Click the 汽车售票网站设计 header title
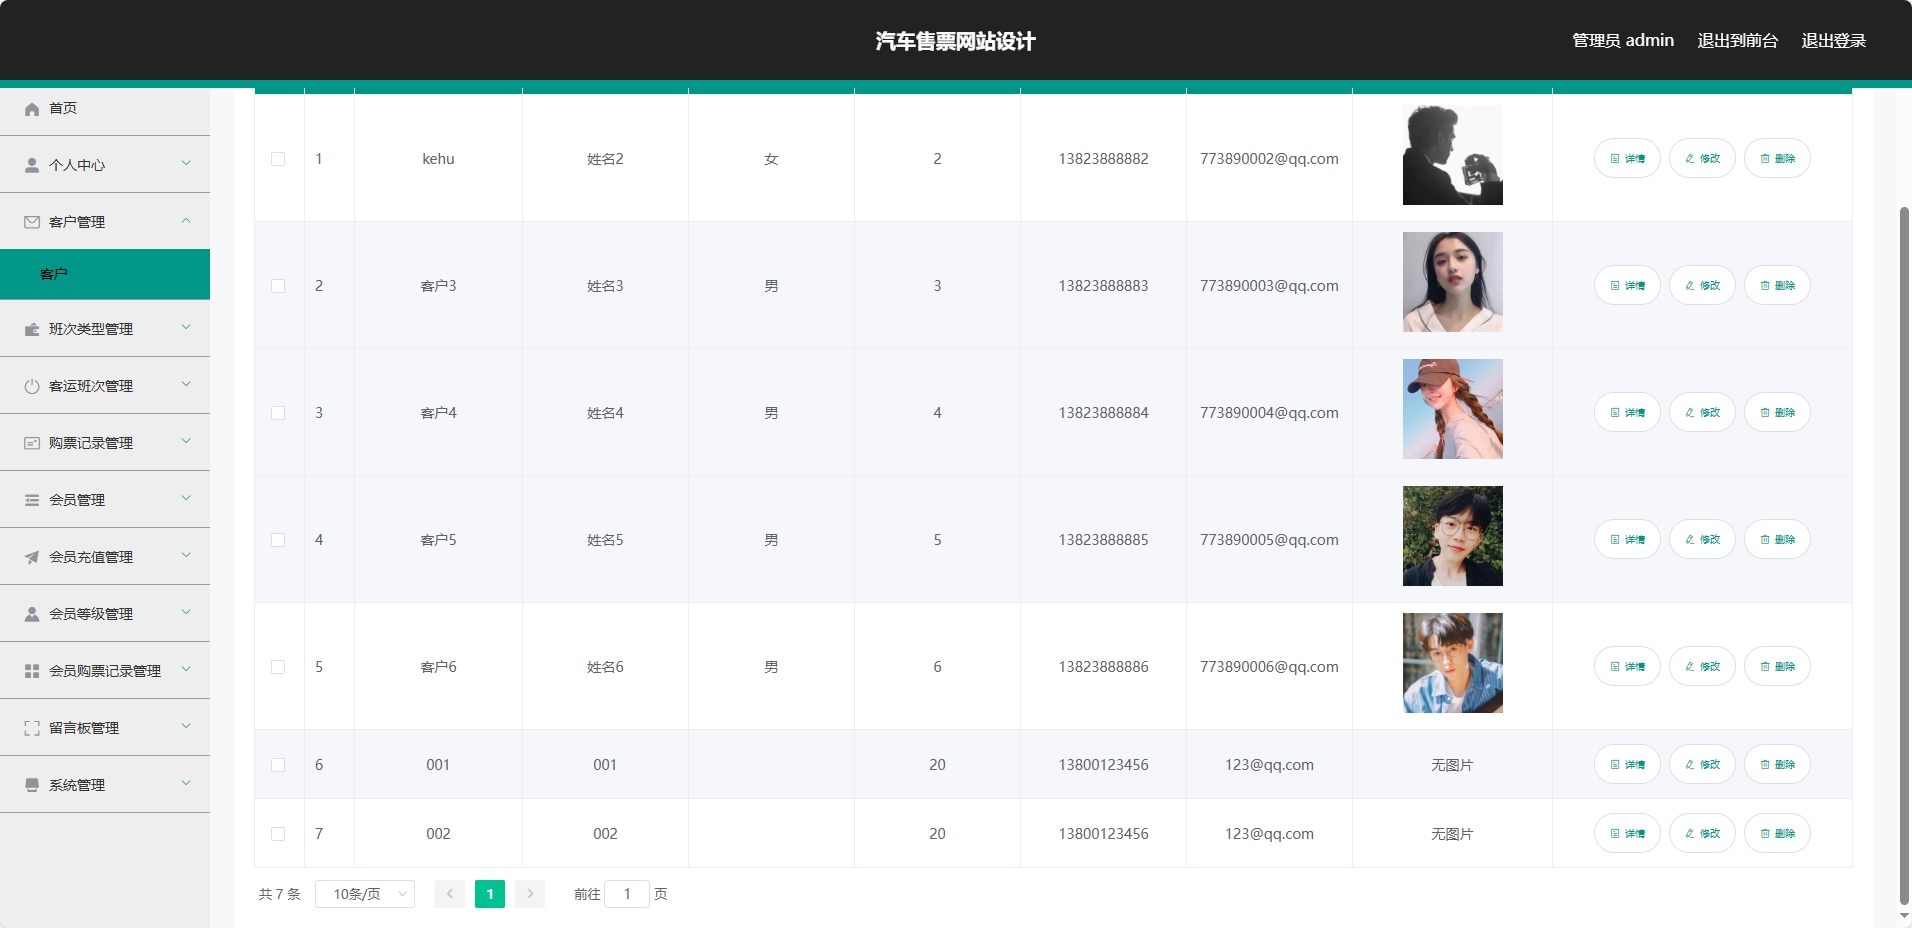 (x=956, y=41)
